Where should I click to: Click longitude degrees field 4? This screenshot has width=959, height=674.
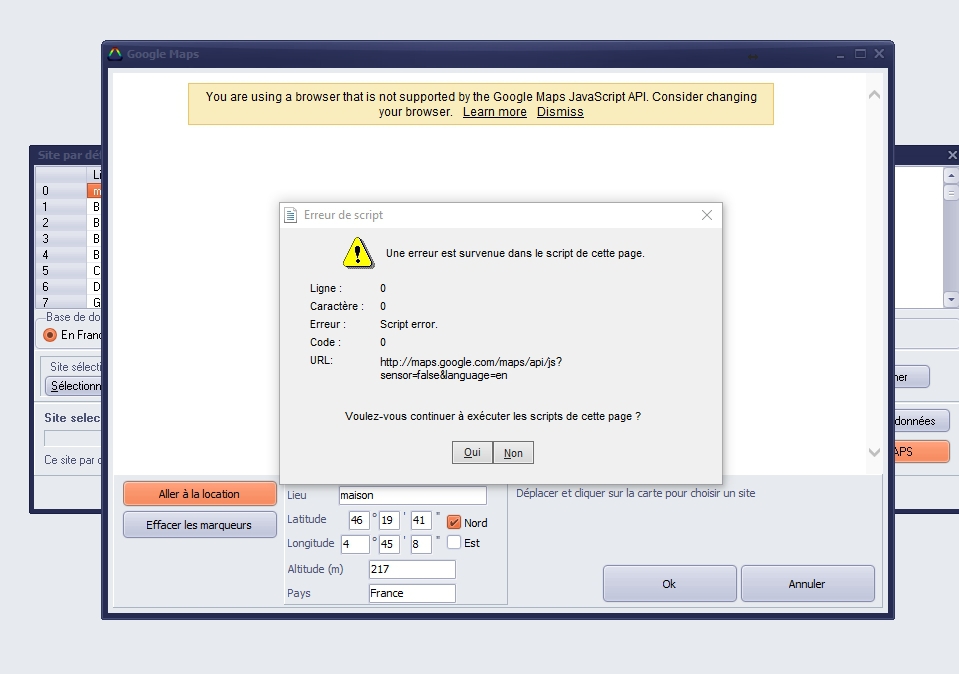tap(355, 544)
